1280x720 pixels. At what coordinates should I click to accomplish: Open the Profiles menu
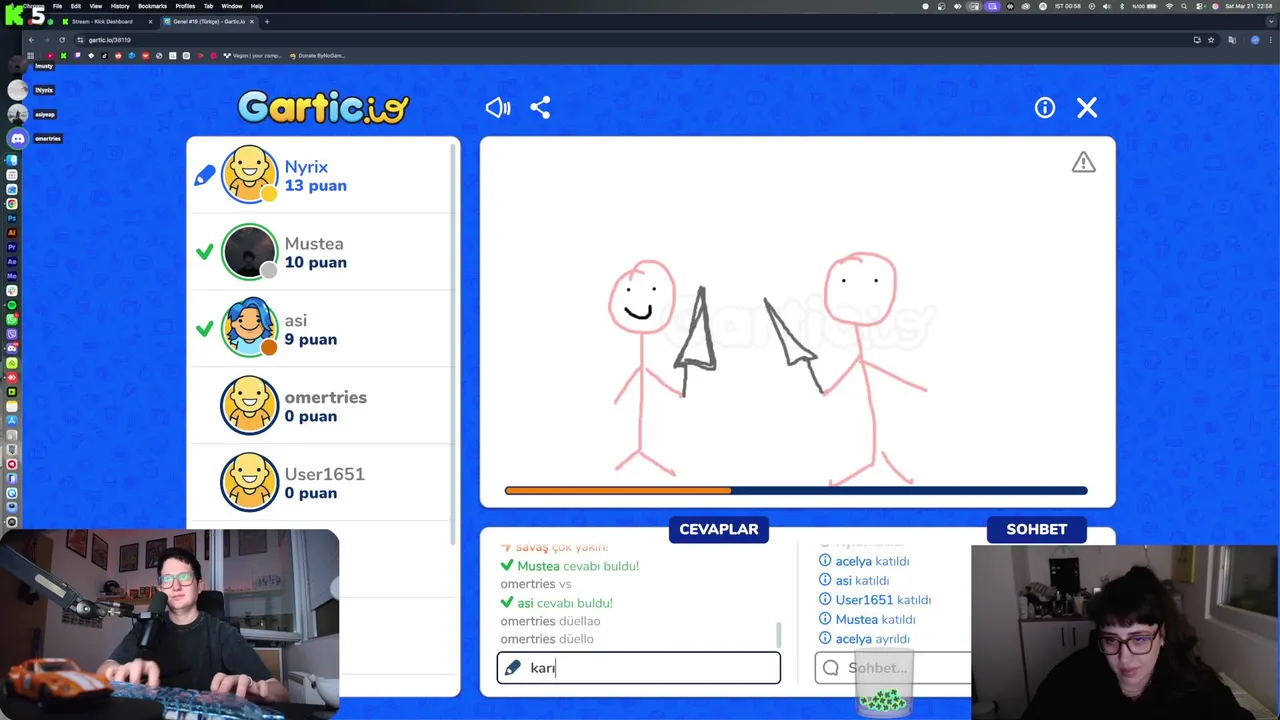coord(185,6)
